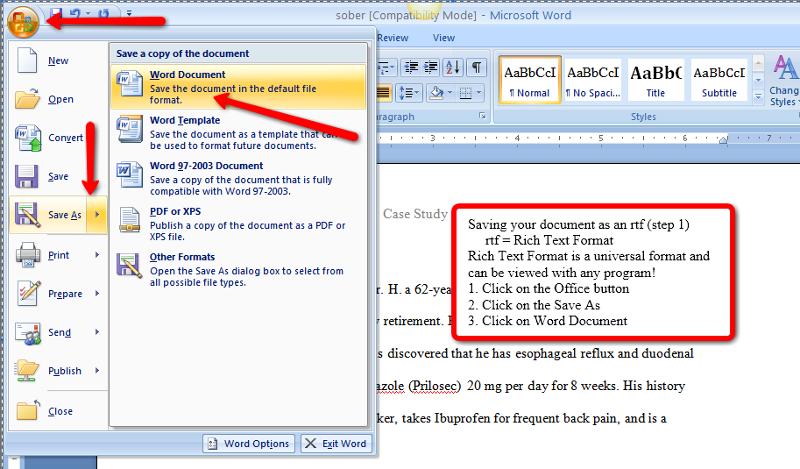Click Undo in the Quick Access Toolbar
Viewport: 800px width, 469px height.
[75, 13]
